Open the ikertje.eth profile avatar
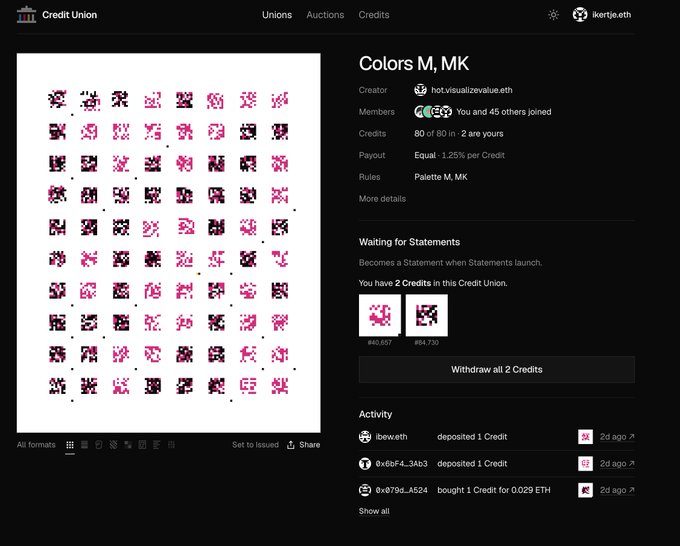 click(580, 15)
